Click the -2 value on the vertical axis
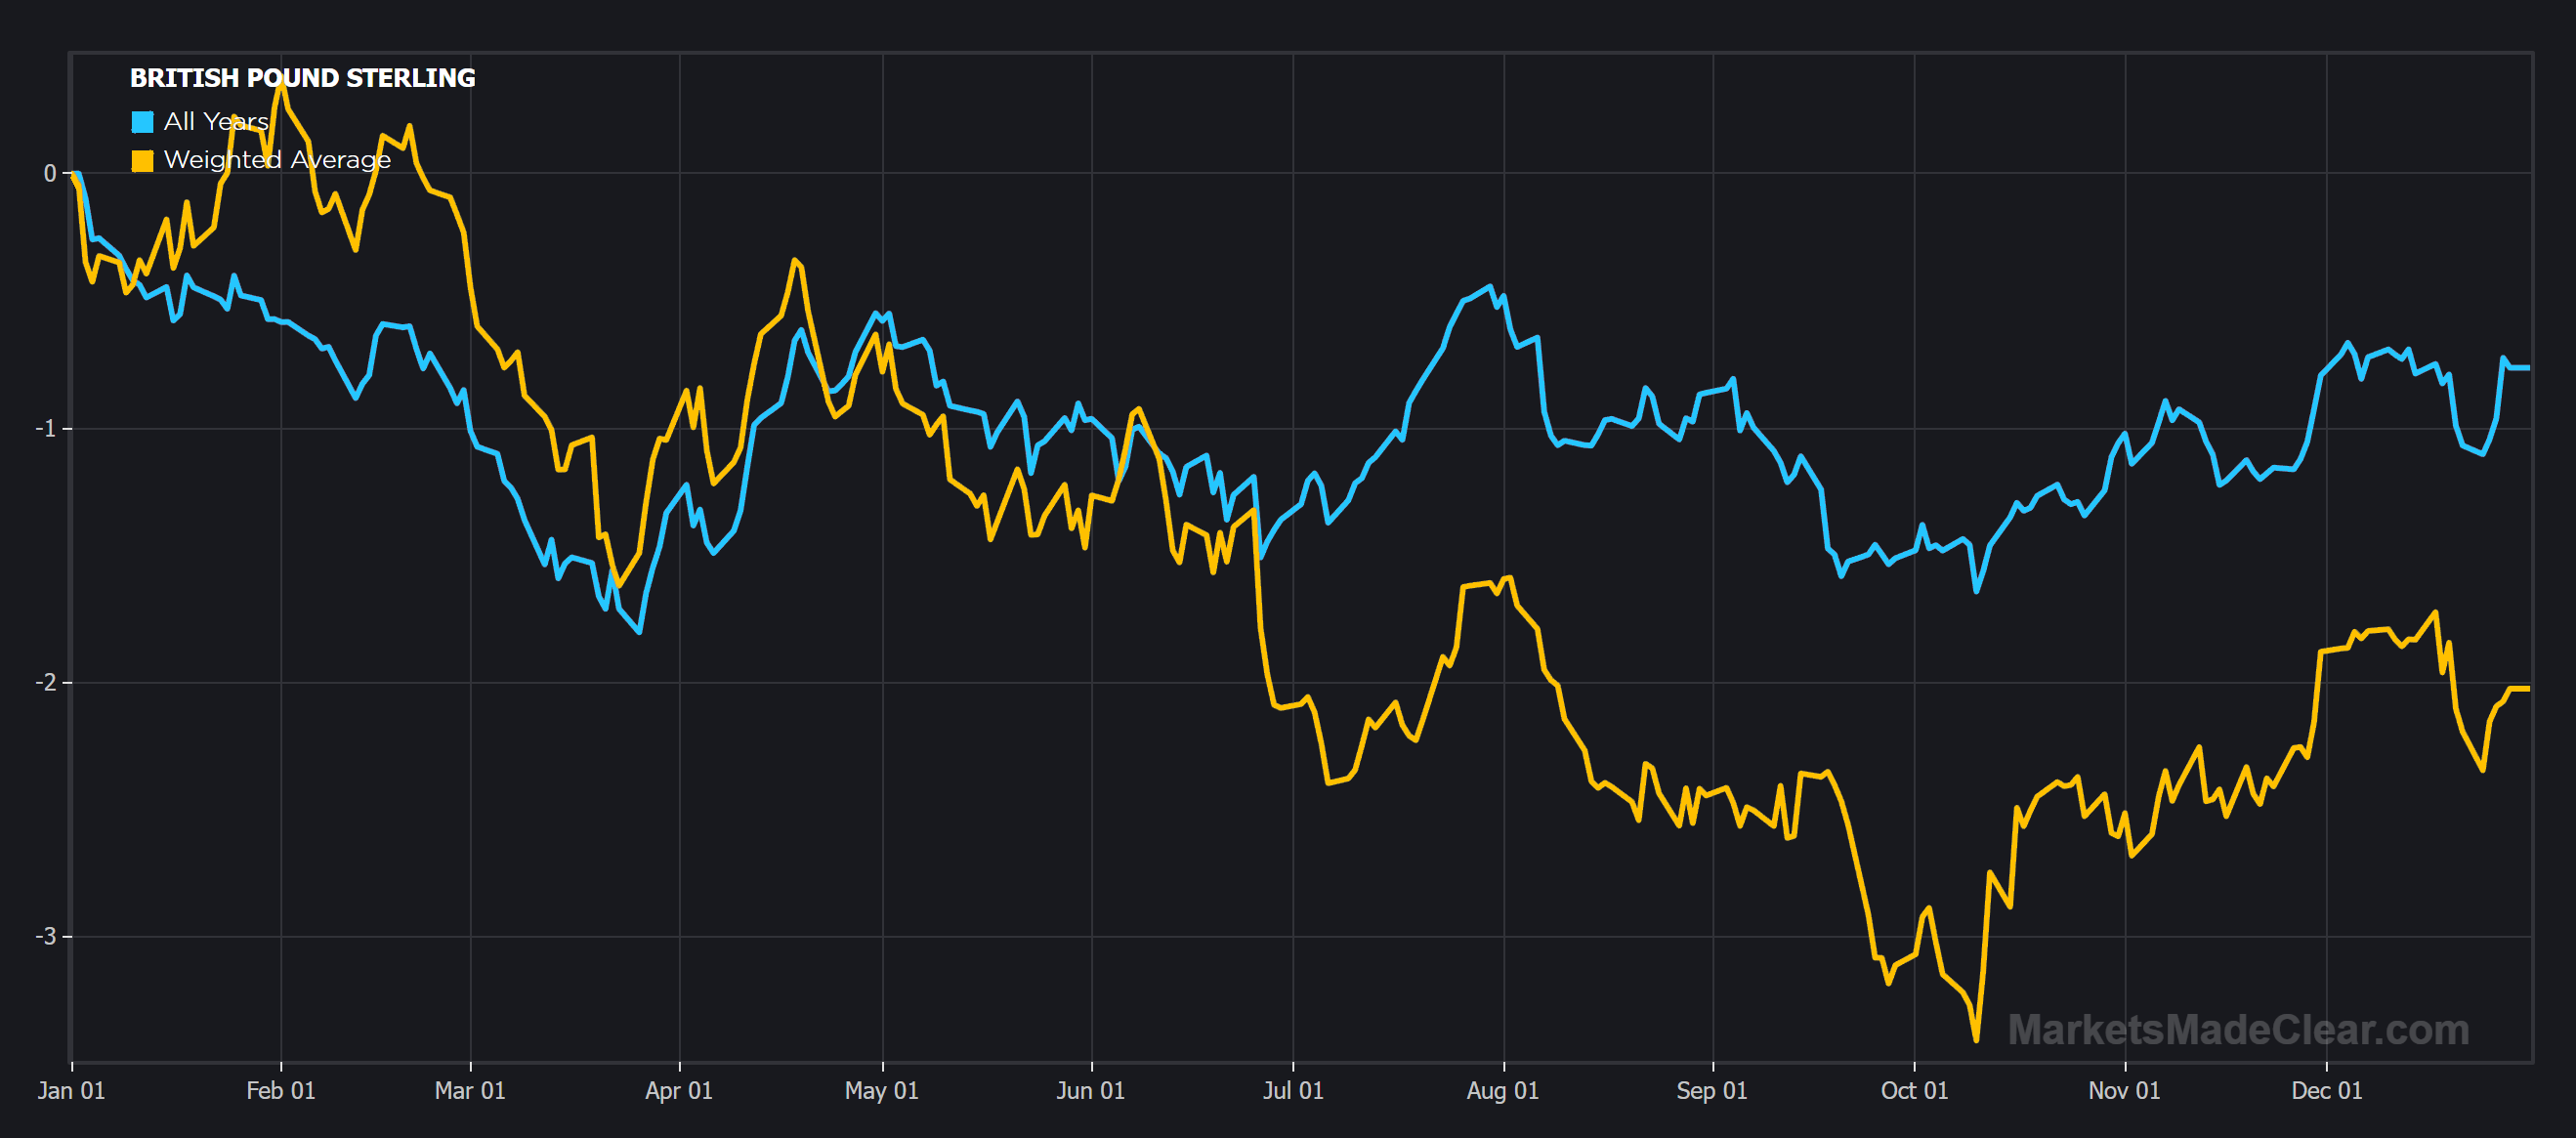The image size is (2576, 1138). point(46,683)
